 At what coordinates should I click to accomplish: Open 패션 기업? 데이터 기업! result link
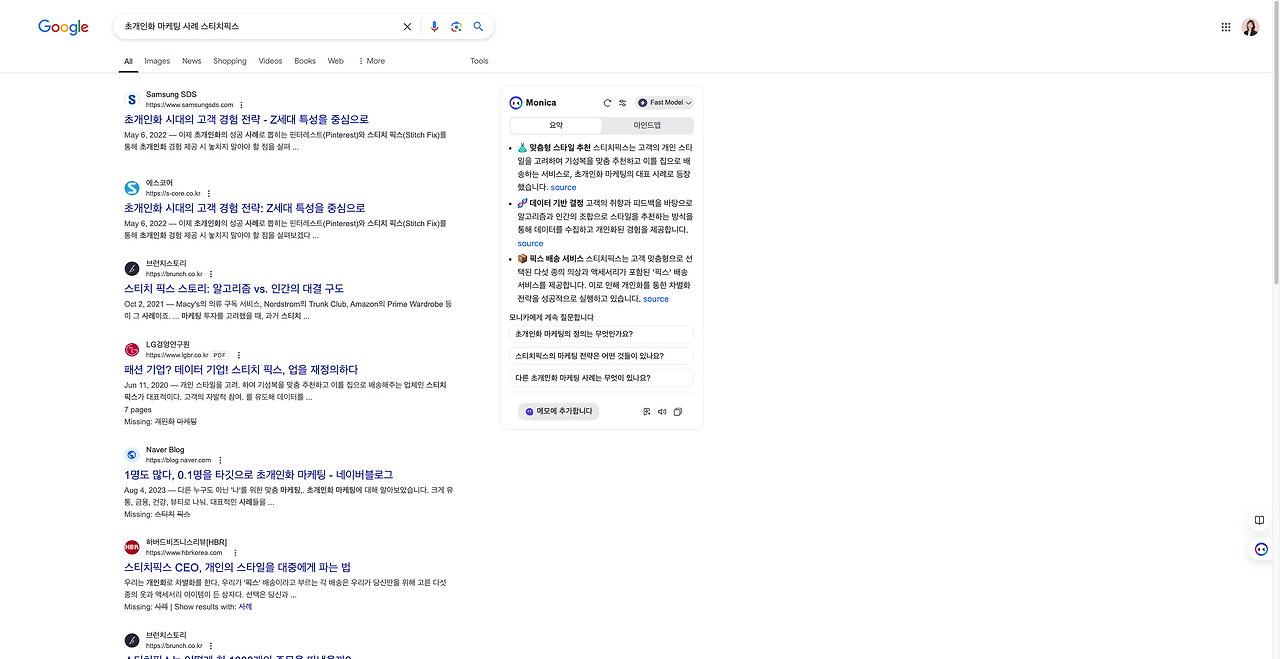click(241, 369)
